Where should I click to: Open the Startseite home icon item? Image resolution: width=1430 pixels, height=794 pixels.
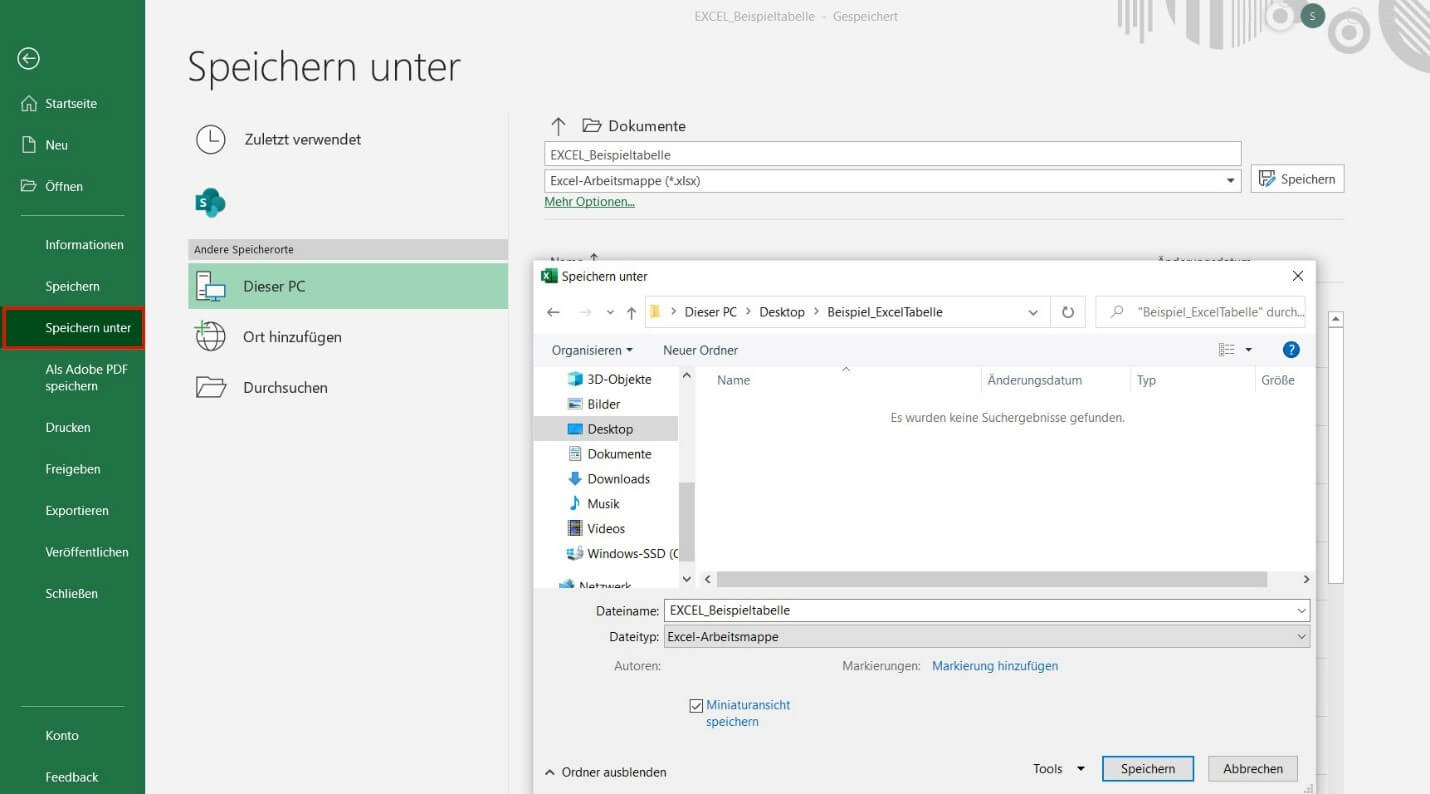pos(60,103)
